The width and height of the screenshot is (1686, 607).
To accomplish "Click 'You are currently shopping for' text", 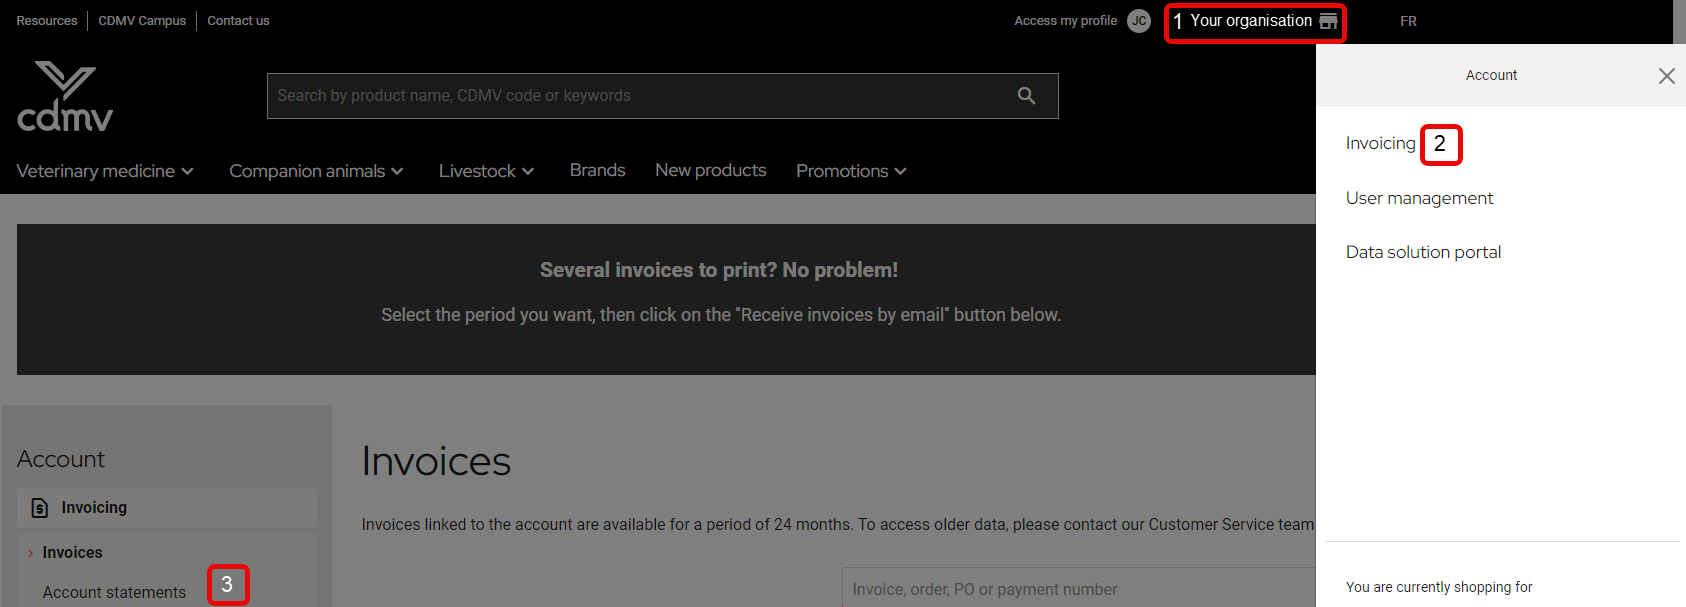I will tap(1439, 587).
